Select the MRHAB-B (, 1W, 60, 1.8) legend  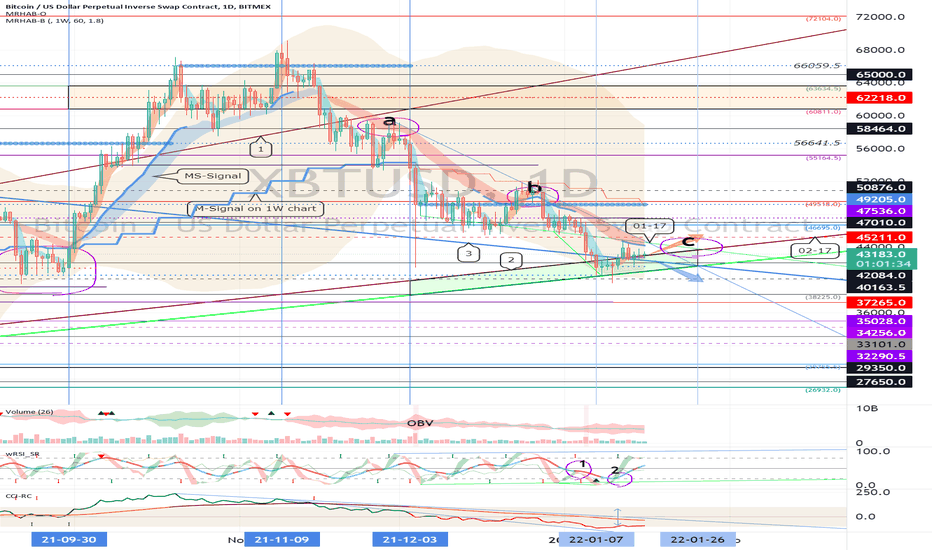click(55, 21)
